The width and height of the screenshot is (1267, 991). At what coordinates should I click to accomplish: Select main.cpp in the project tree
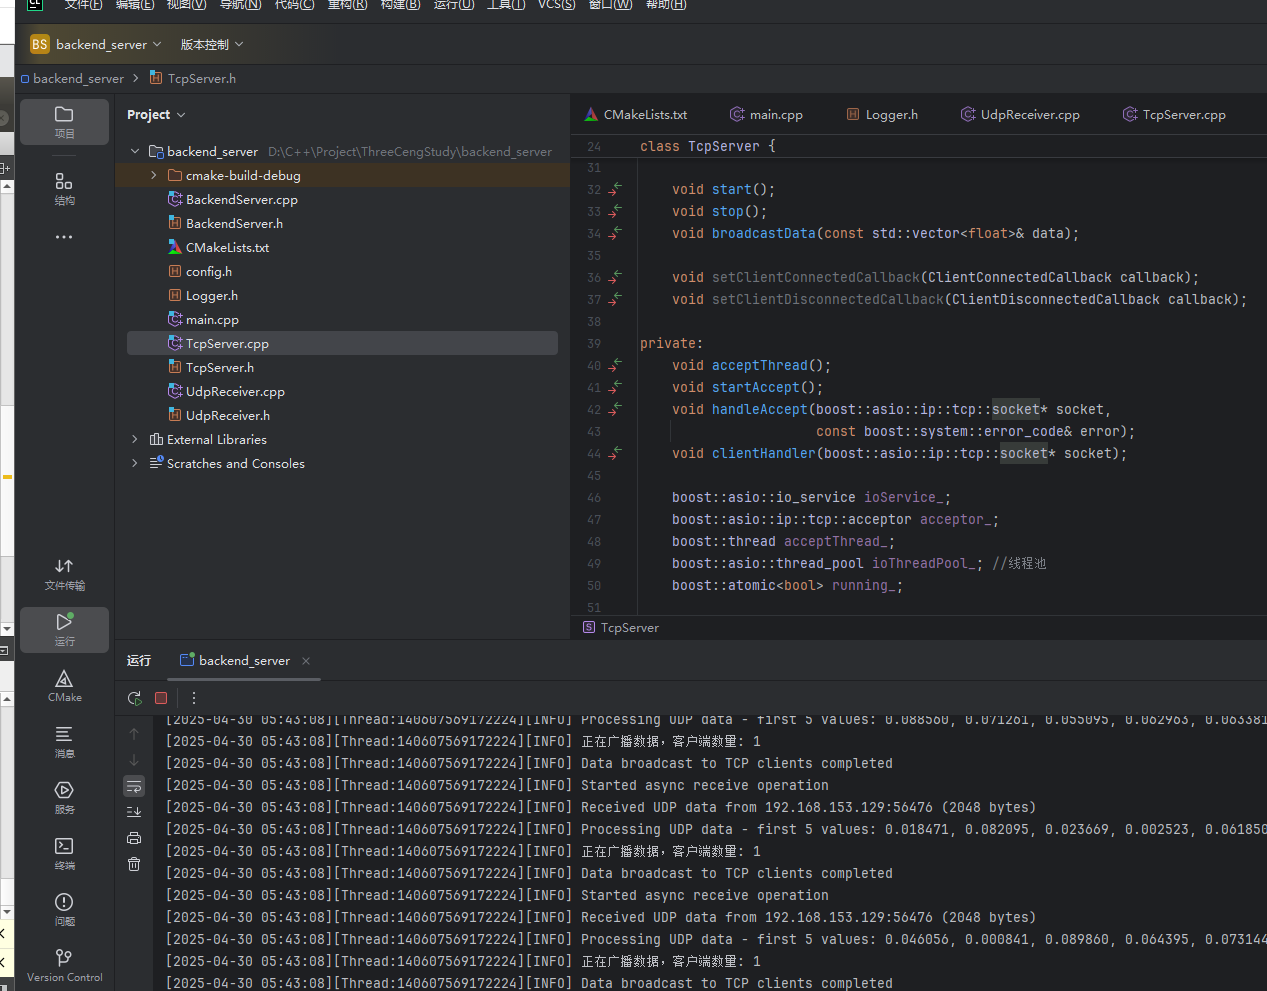click(212, 320)
